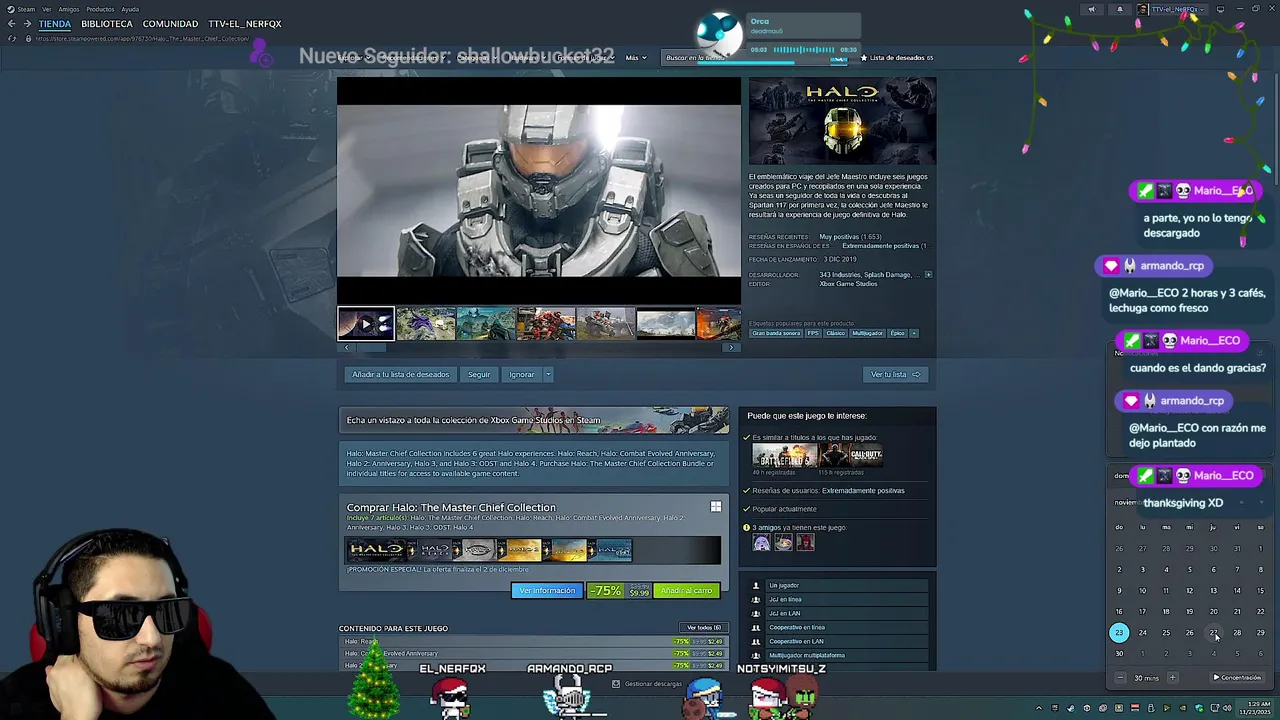Open Steam notifications bell icon
This screenshot has width=1280, height=720.
coord(1120,9)
